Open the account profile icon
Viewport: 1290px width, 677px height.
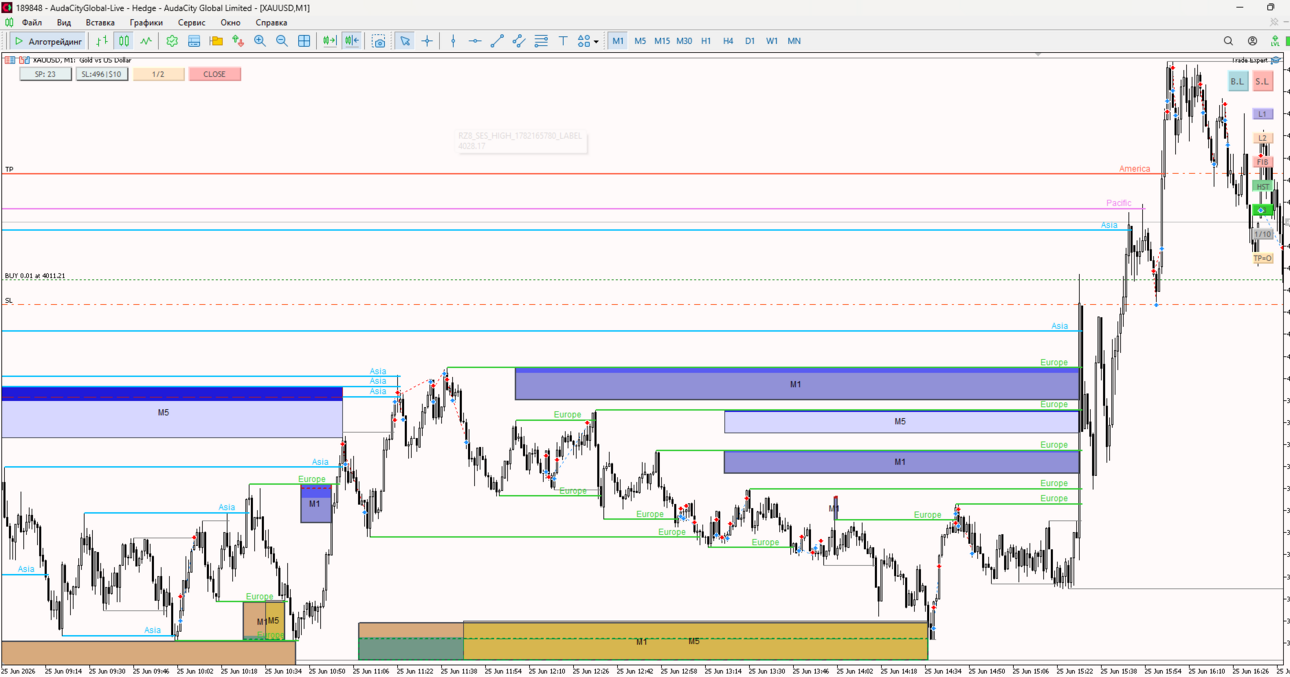tap(1252, 41)
